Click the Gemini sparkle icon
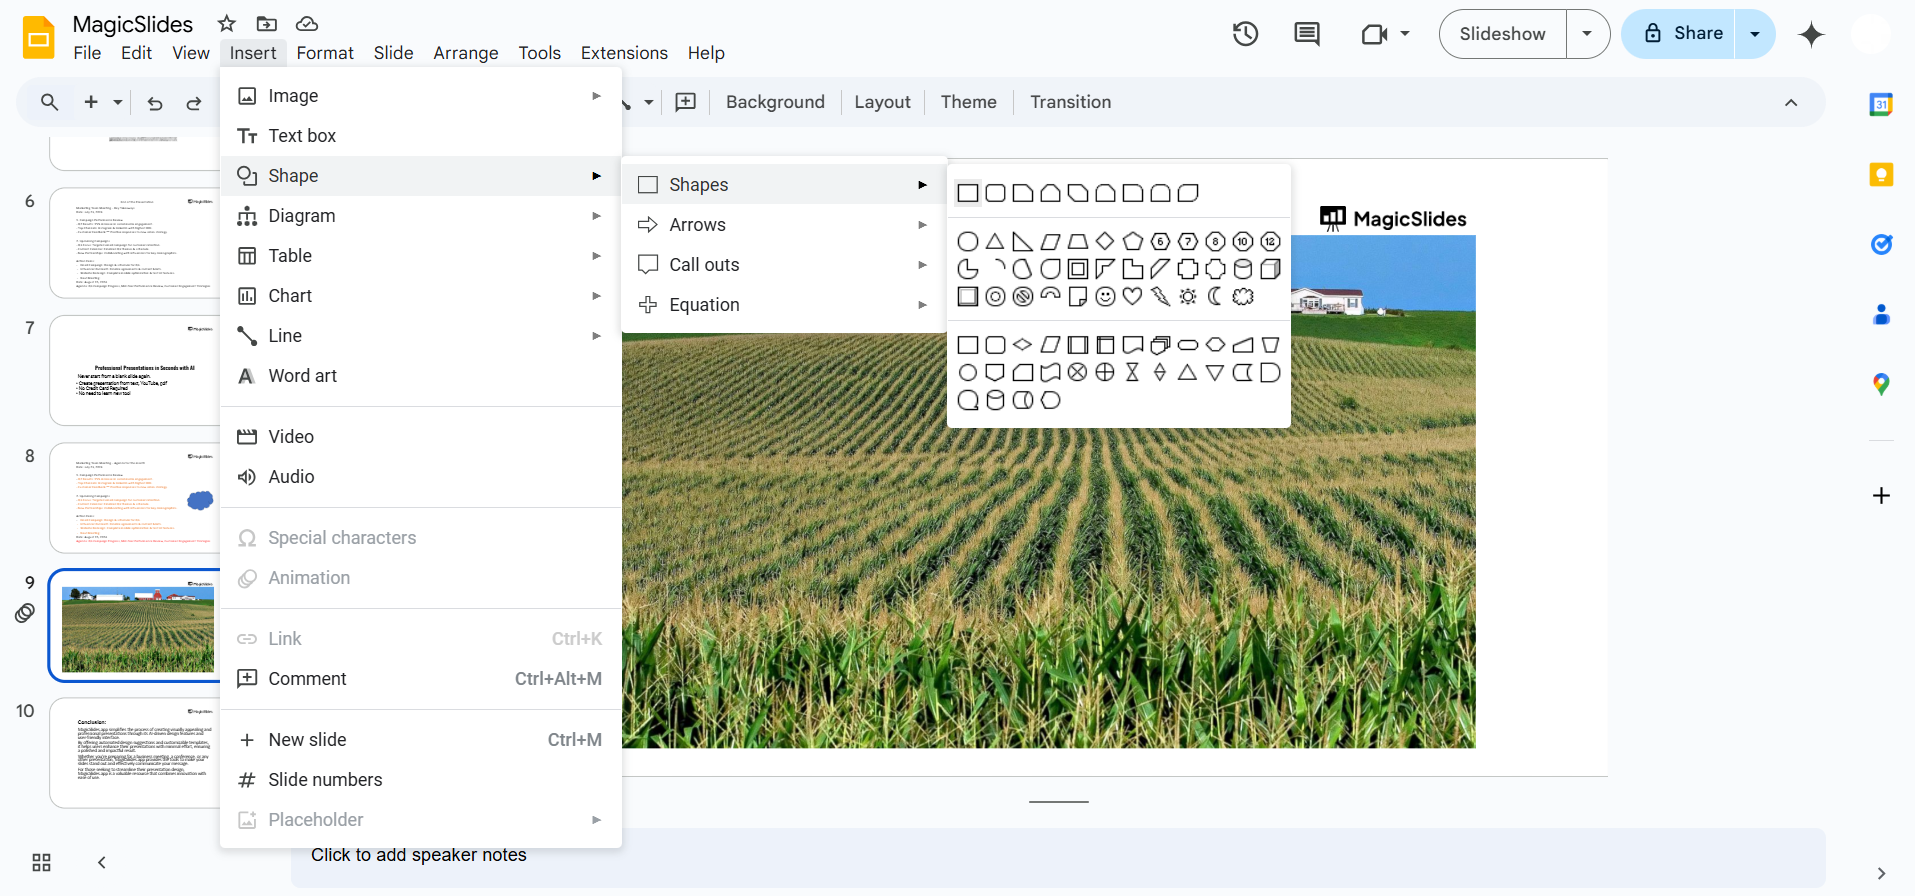1915x896 pixels. tap(1811, 34)
